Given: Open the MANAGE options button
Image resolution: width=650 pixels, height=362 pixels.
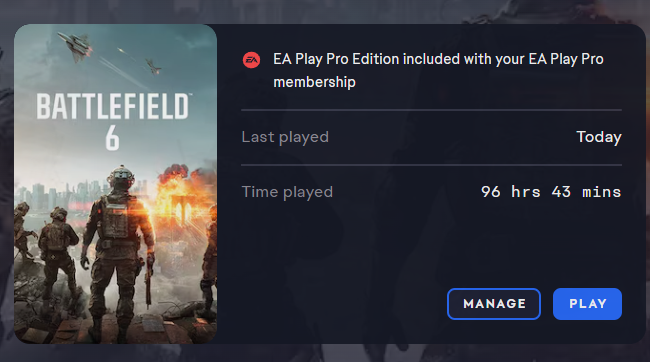Looking at the screenshot, I should tap(494, 304).
